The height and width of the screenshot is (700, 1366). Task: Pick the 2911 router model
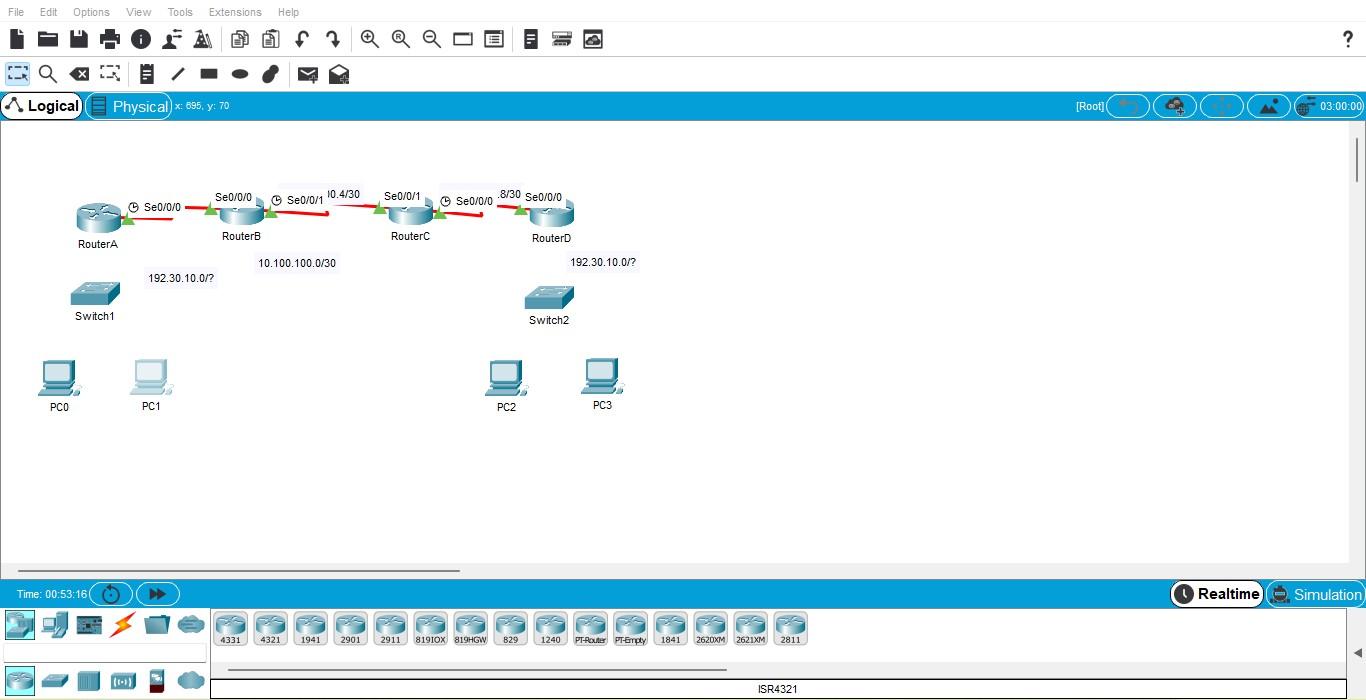tap(390, 629)
